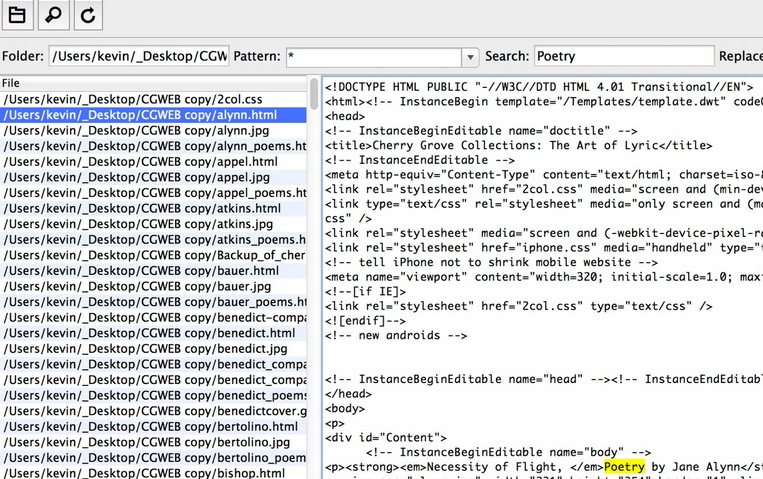Select the bauer.html file row

point(153,271)
